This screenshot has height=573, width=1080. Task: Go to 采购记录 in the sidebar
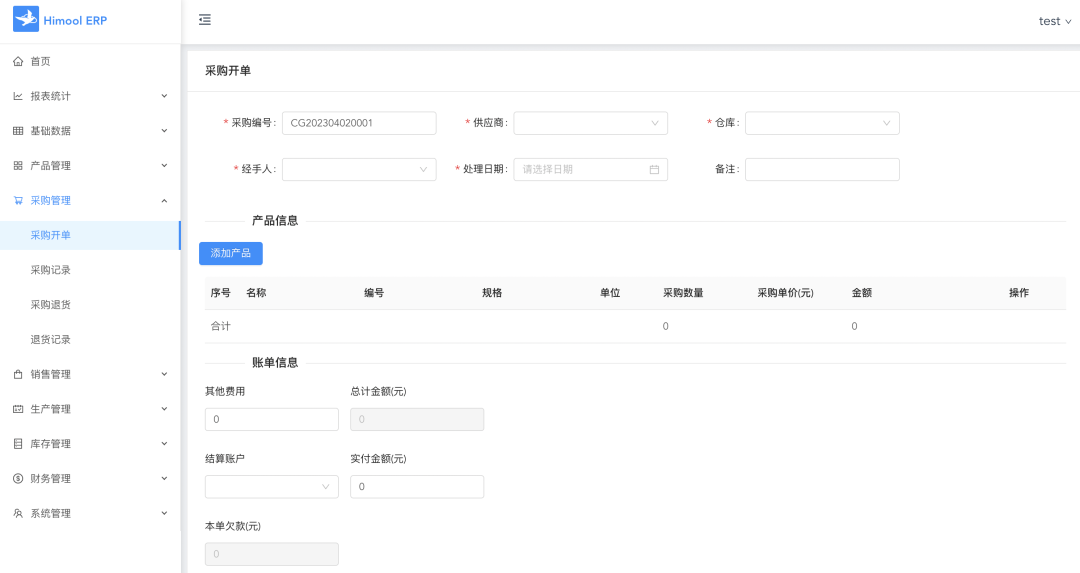pos(51,270)
